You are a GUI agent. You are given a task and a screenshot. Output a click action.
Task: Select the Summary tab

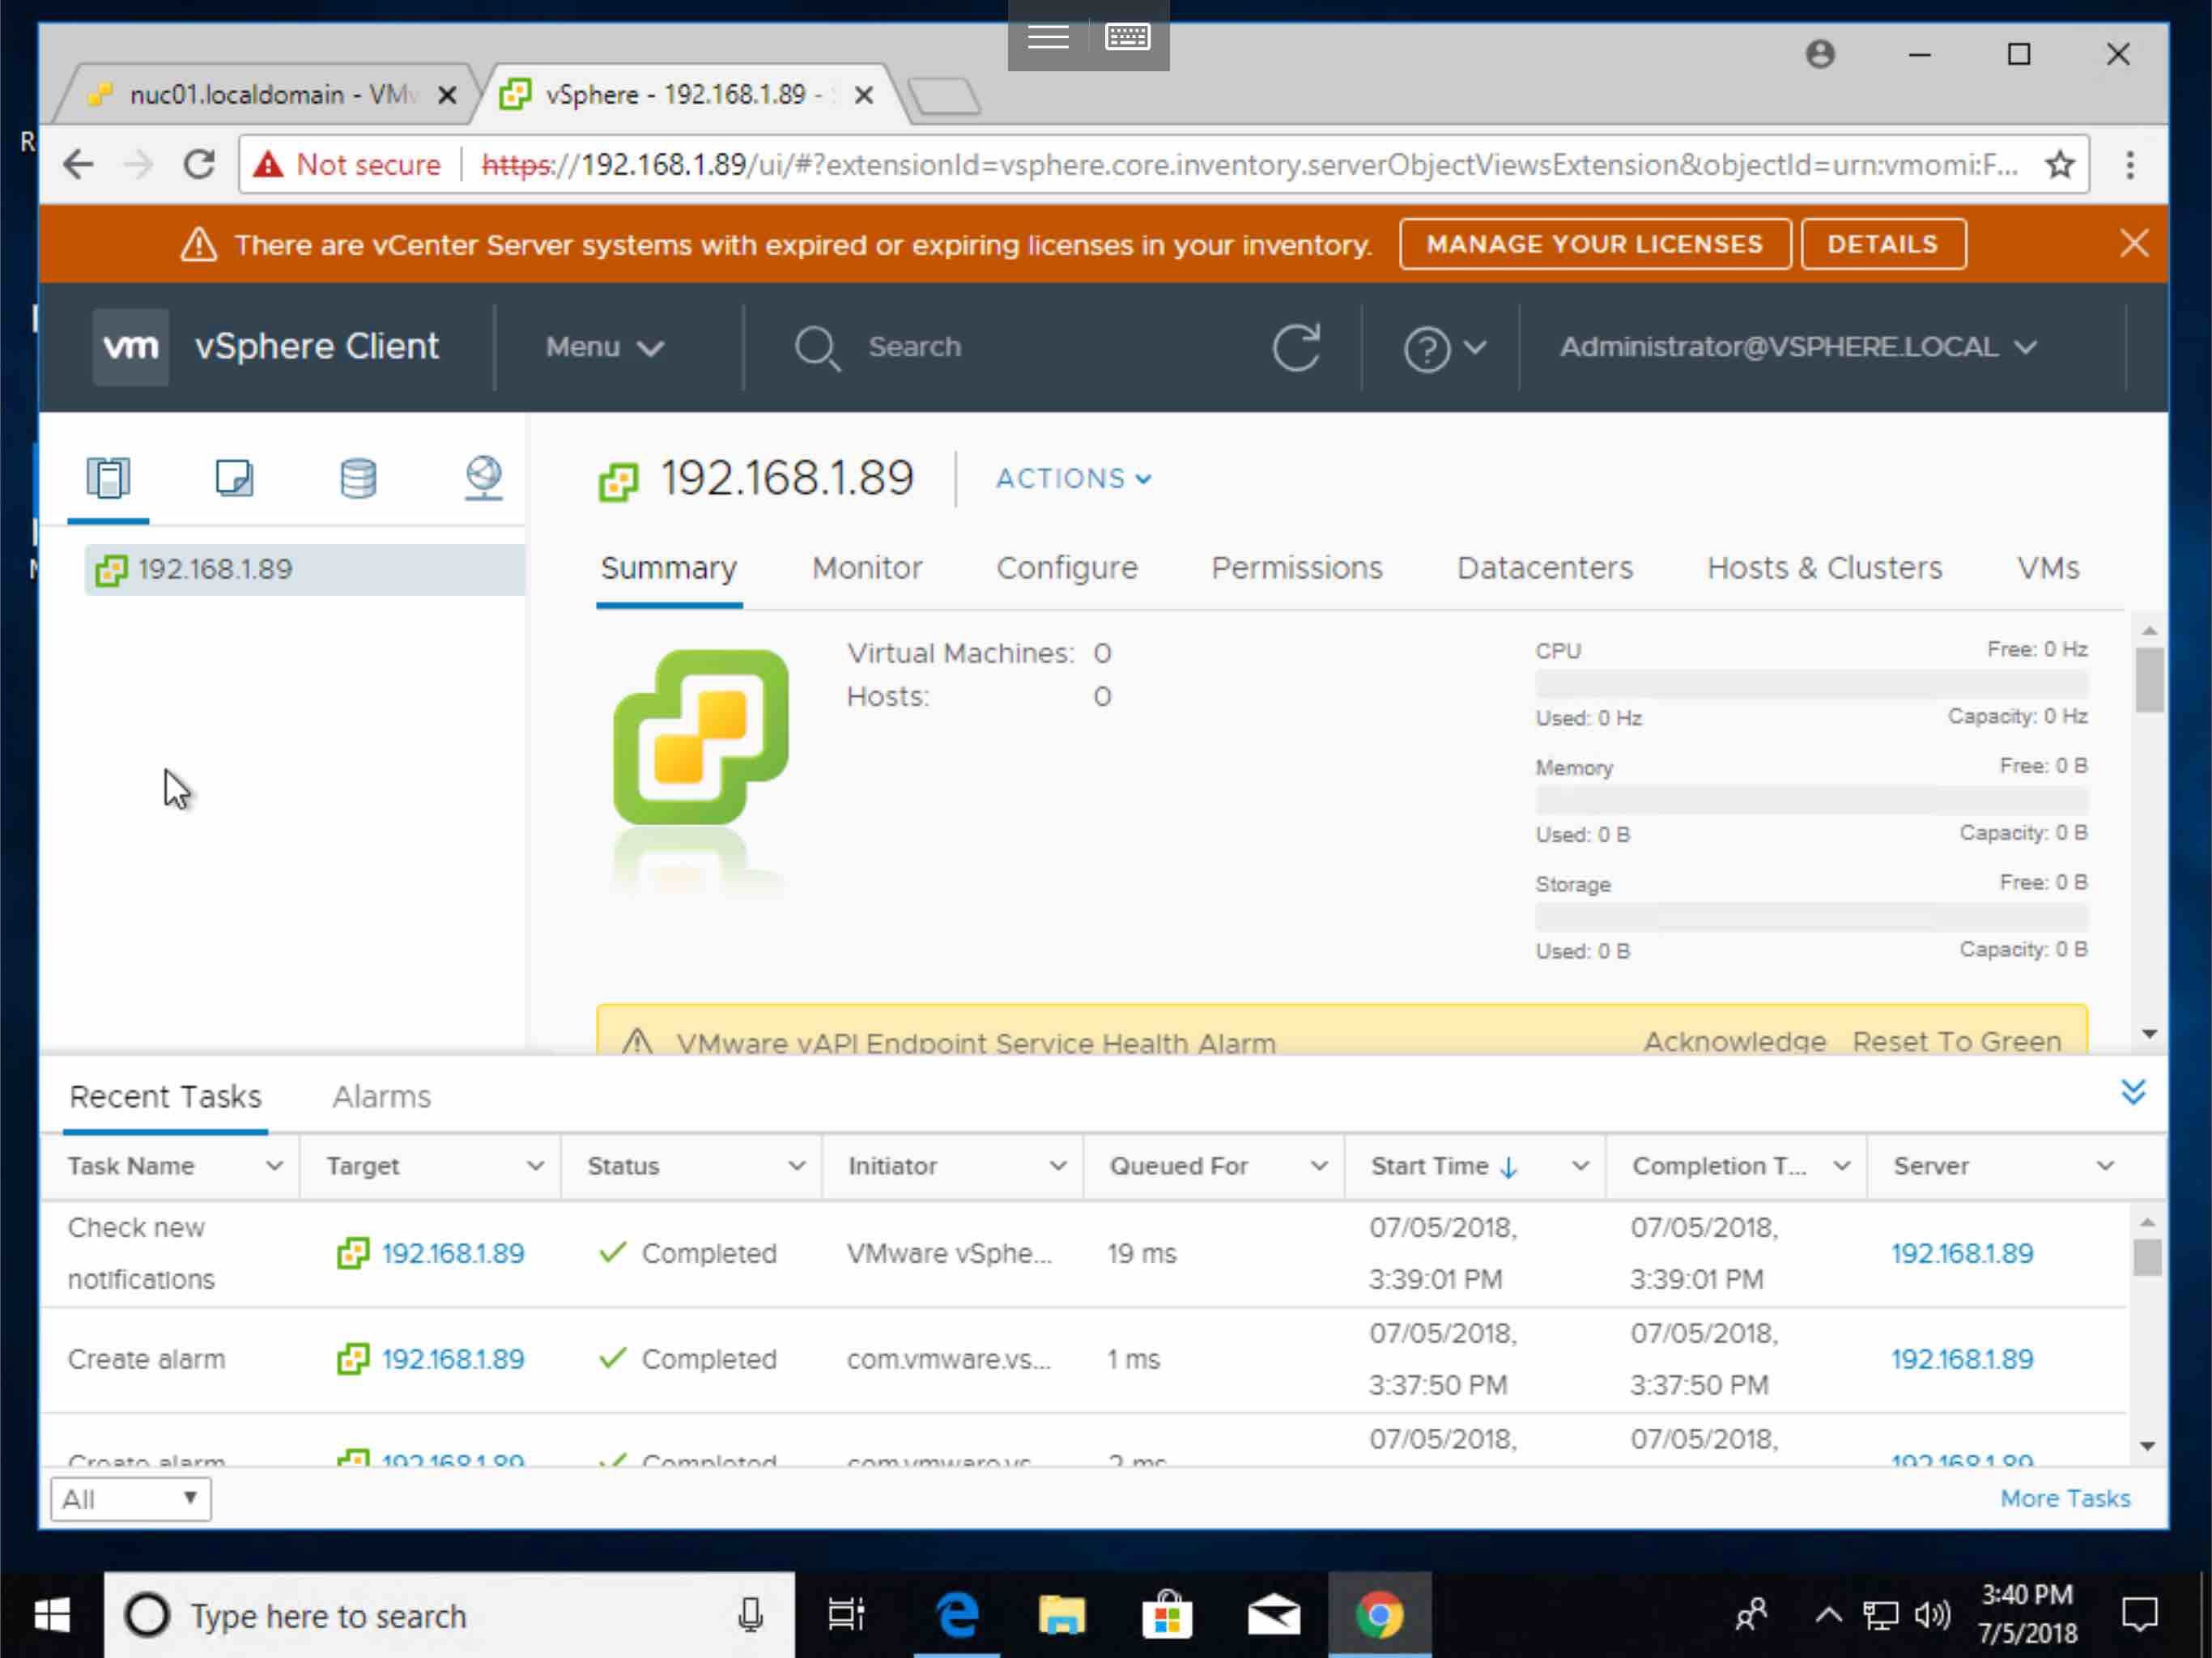pos(668,568)
